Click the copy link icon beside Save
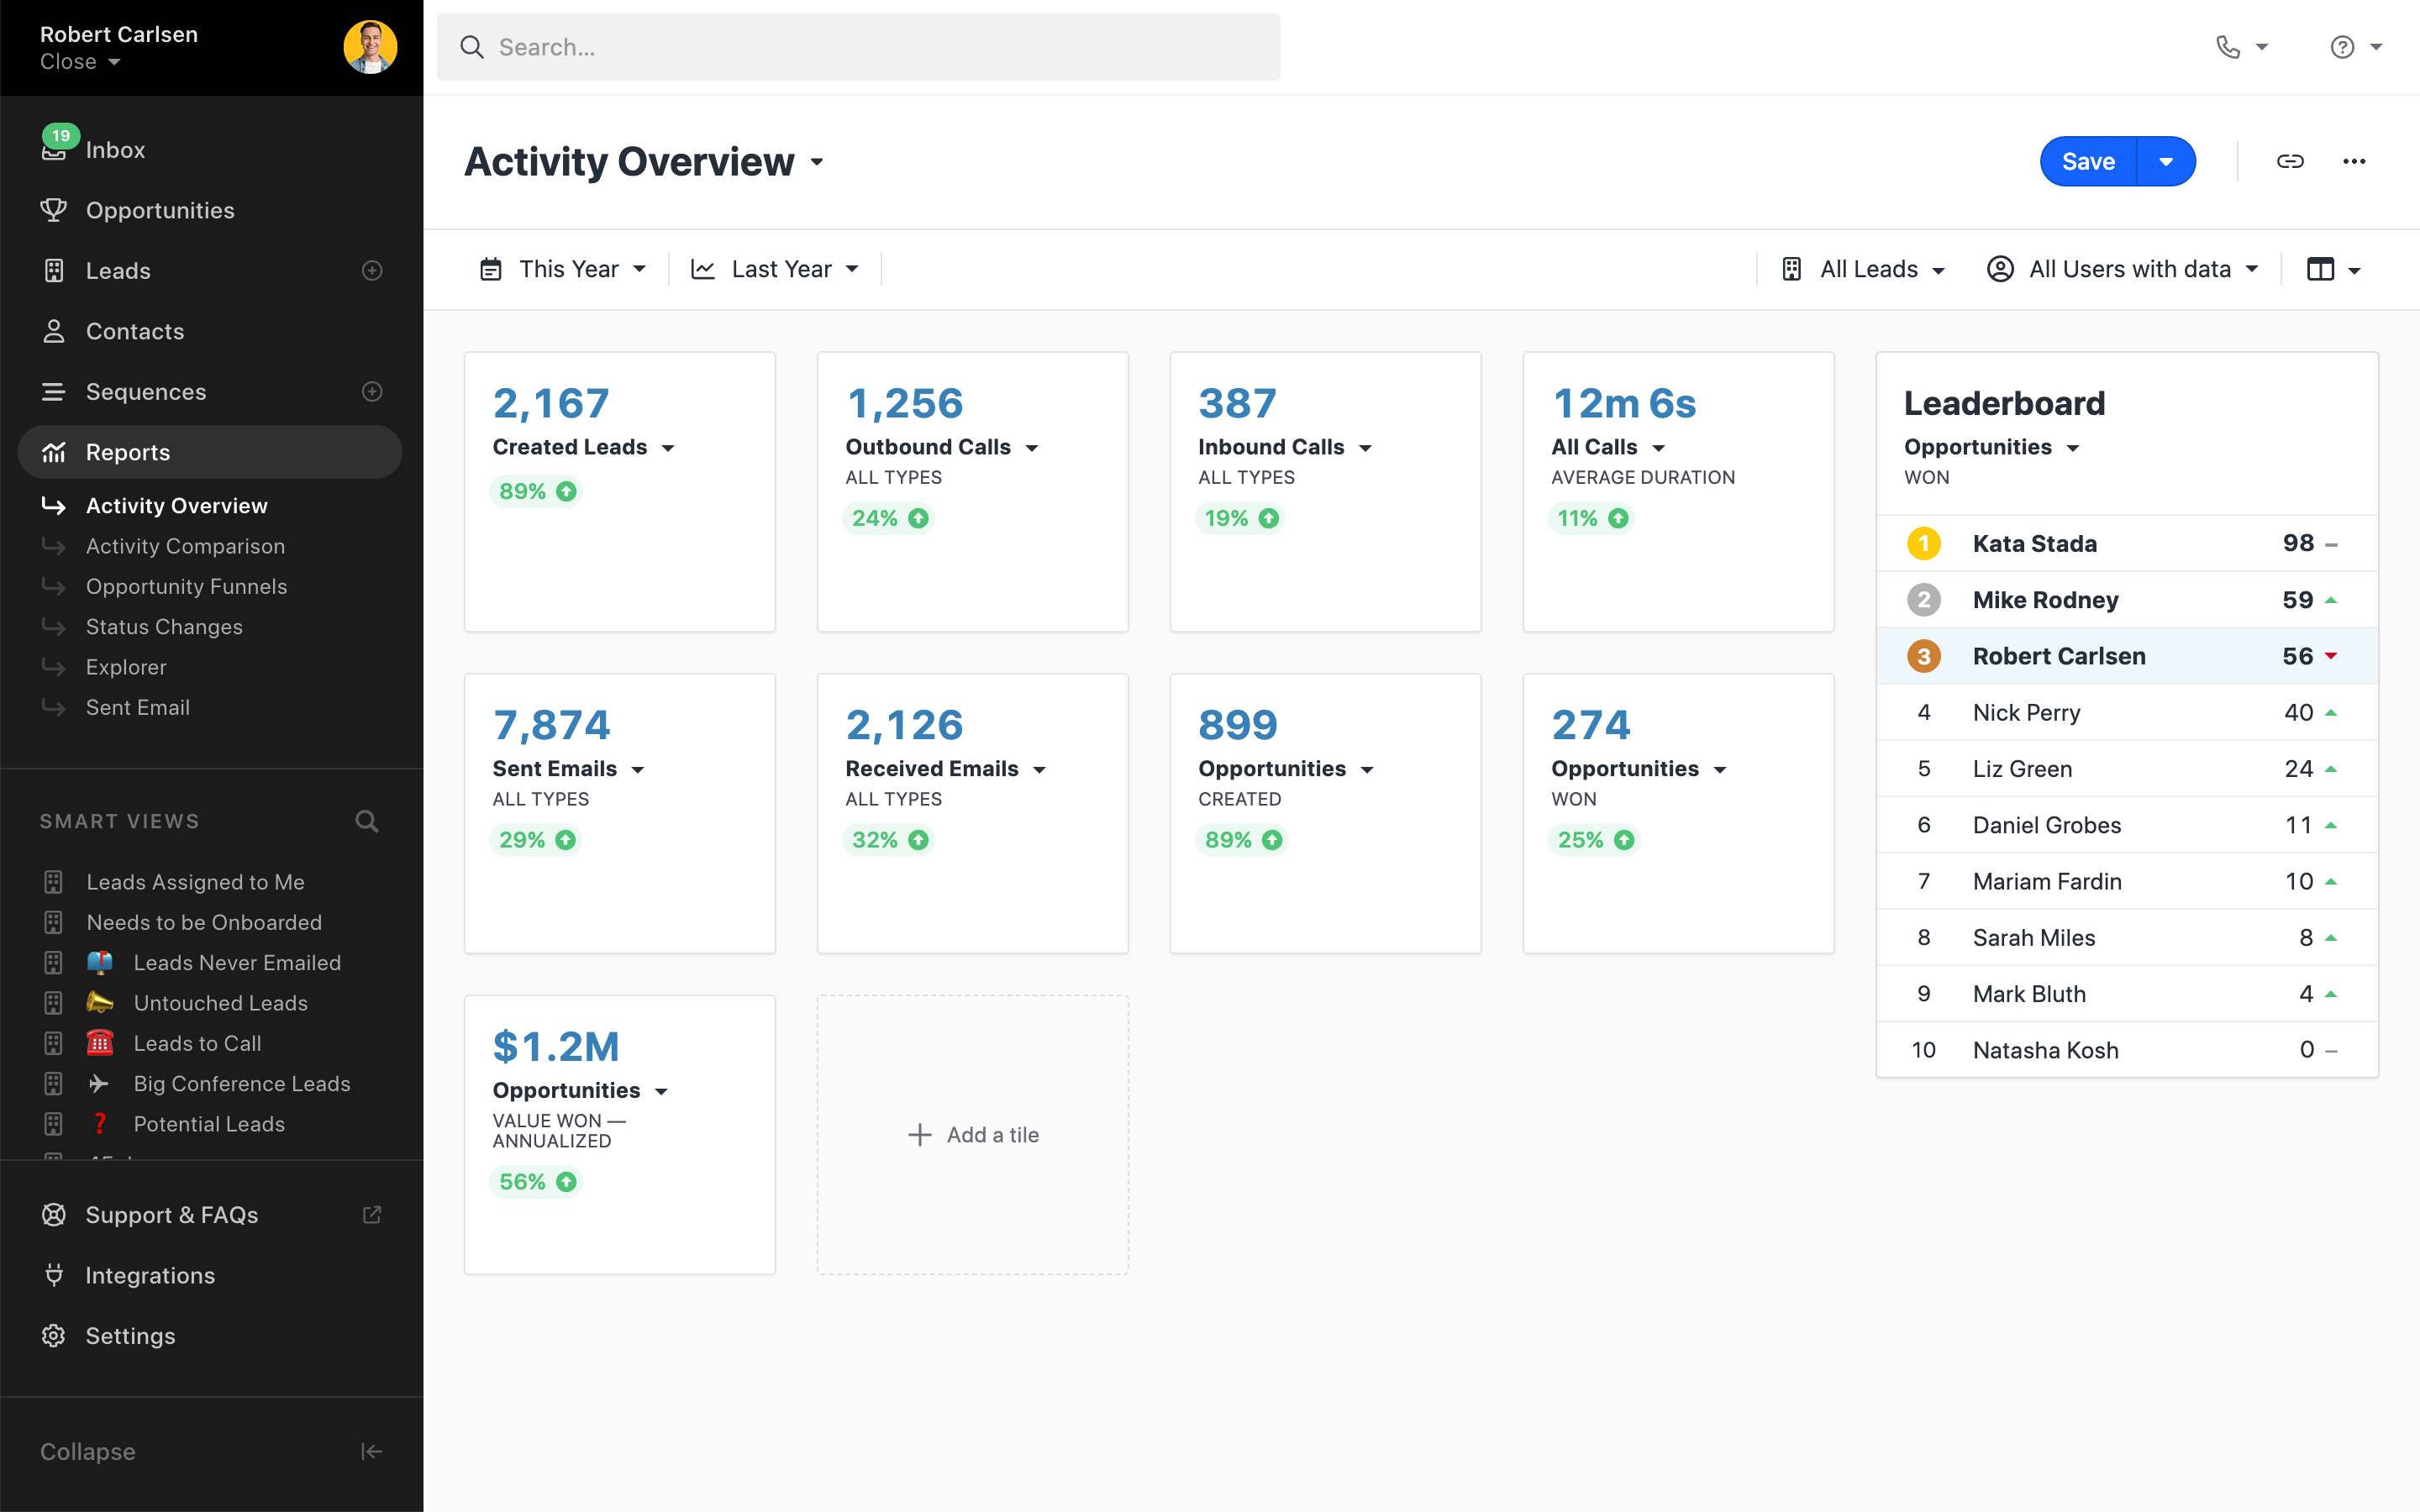Screen dimensions: 2420x1512 point(2290,161)
